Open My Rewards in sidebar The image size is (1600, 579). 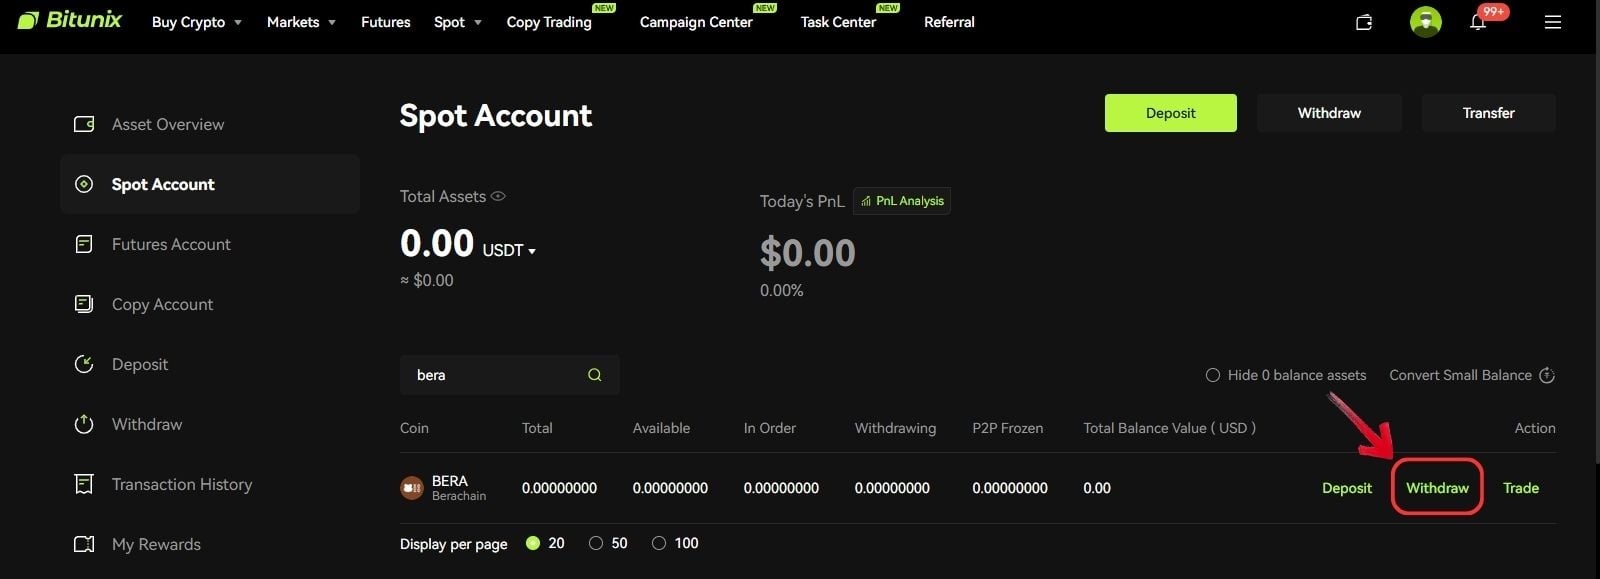click(156, 544)
